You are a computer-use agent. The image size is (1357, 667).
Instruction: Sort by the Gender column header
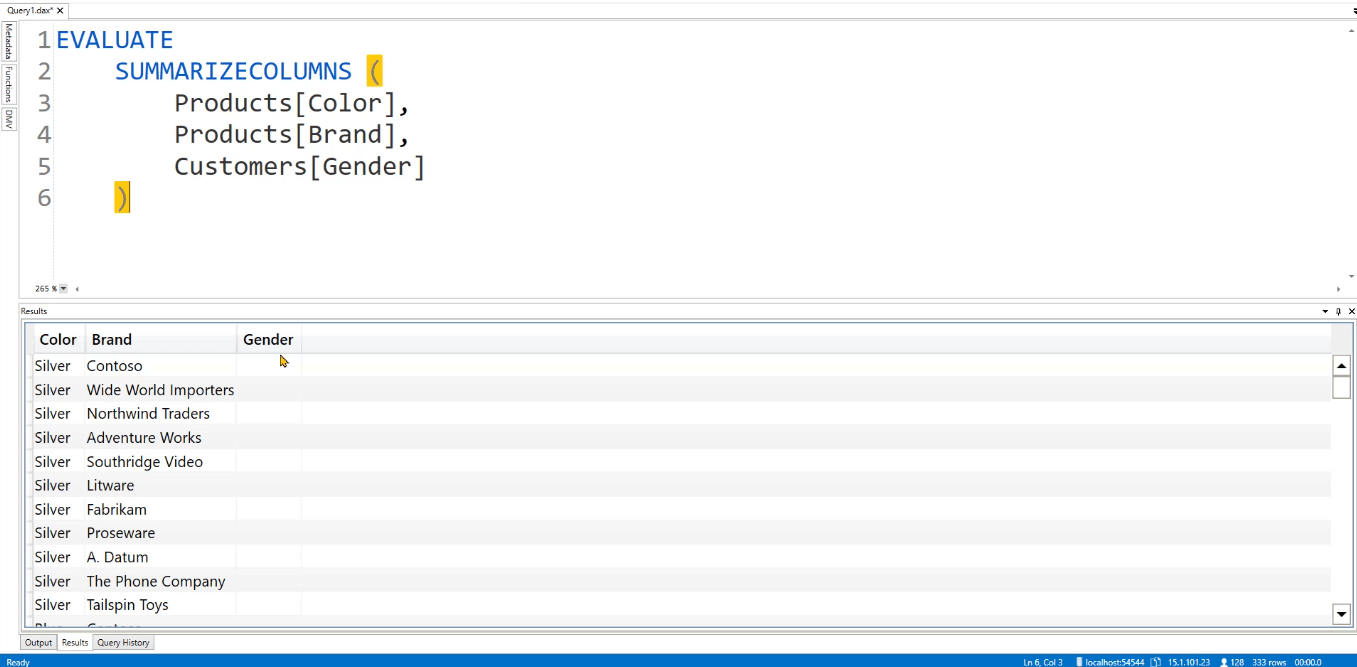coord(269,340)
